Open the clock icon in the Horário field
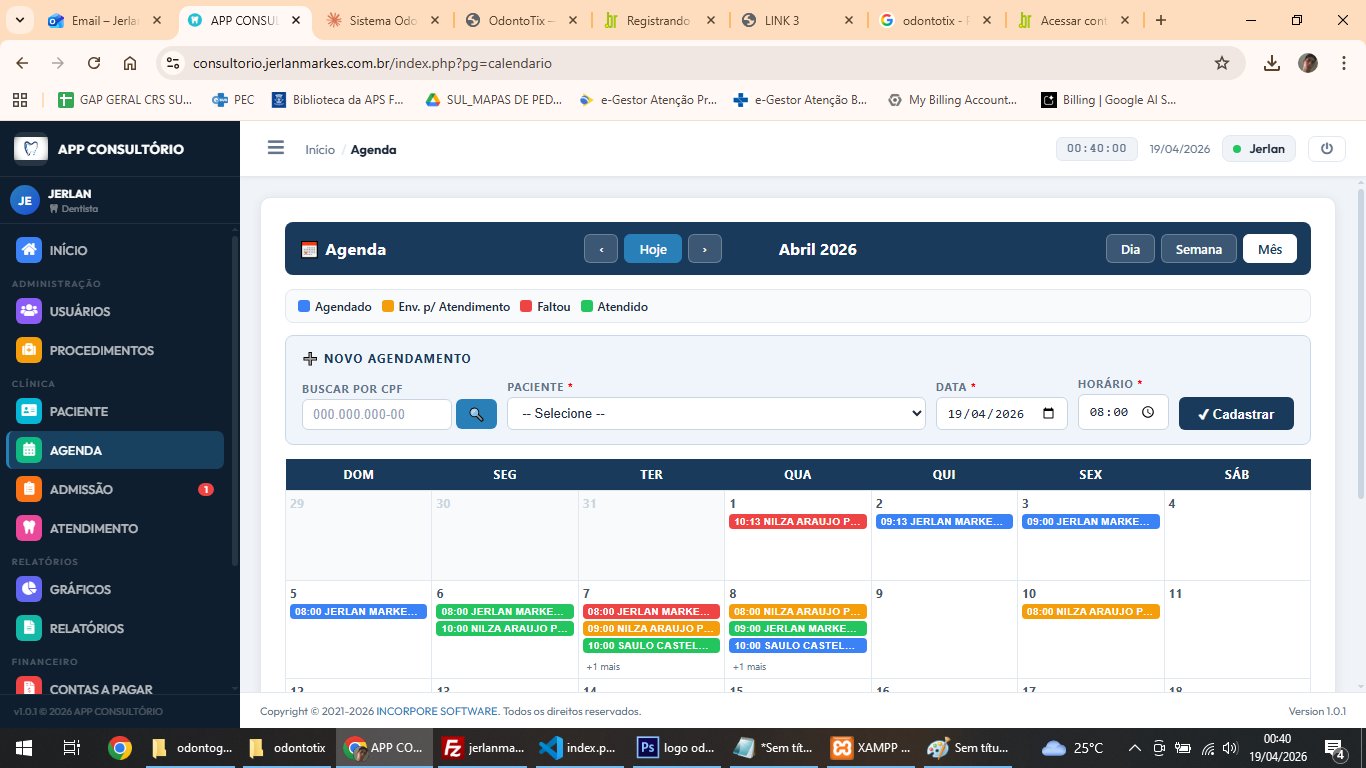 [1147, 411]
